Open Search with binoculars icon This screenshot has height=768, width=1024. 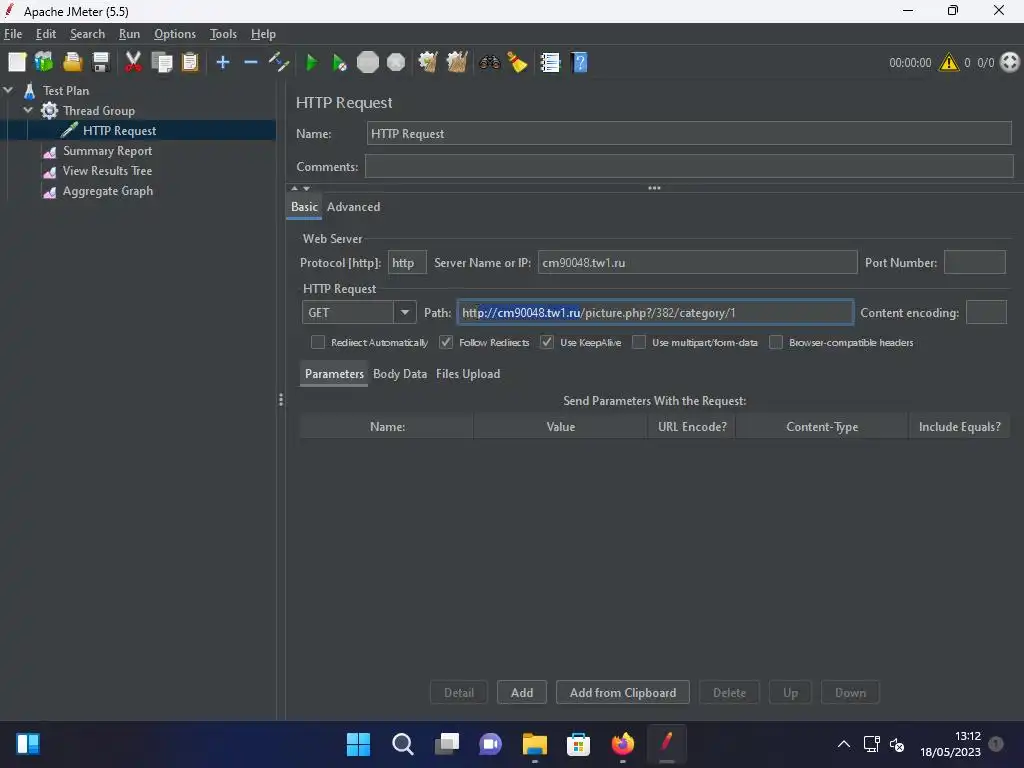click(489, 63)
